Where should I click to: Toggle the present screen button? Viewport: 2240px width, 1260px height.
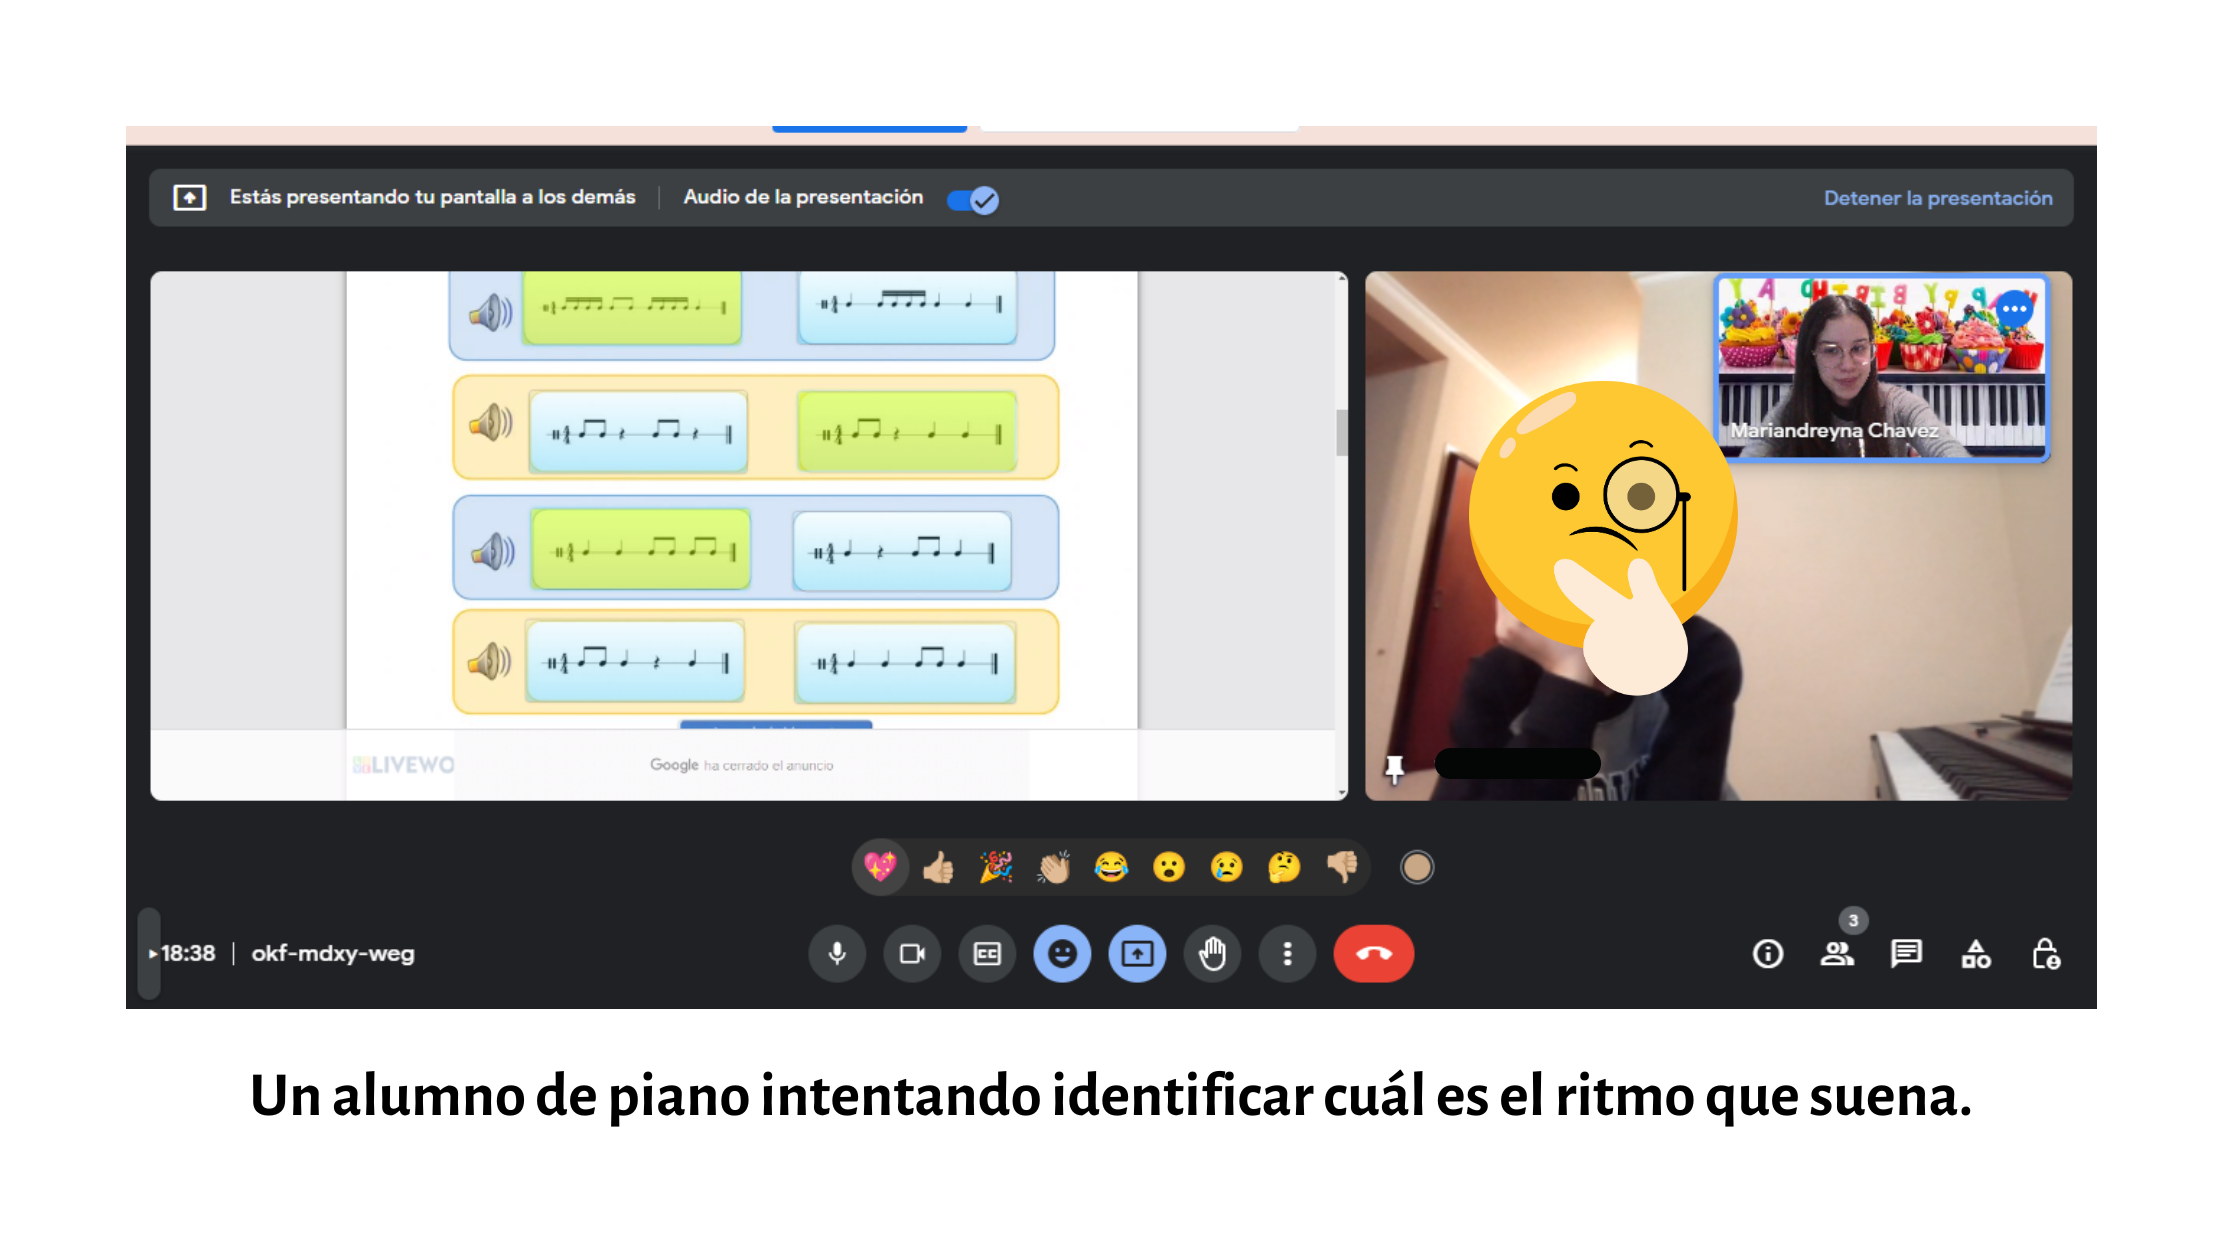(1137, 954)
